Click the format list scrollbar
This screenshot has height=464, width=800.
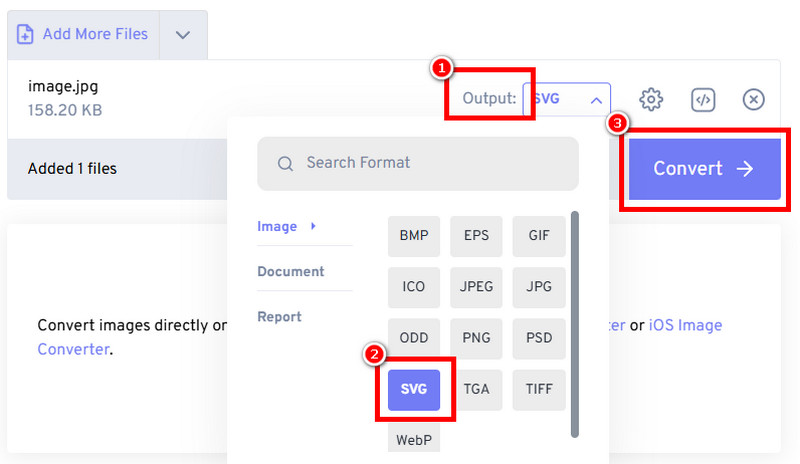pos(574,320)
